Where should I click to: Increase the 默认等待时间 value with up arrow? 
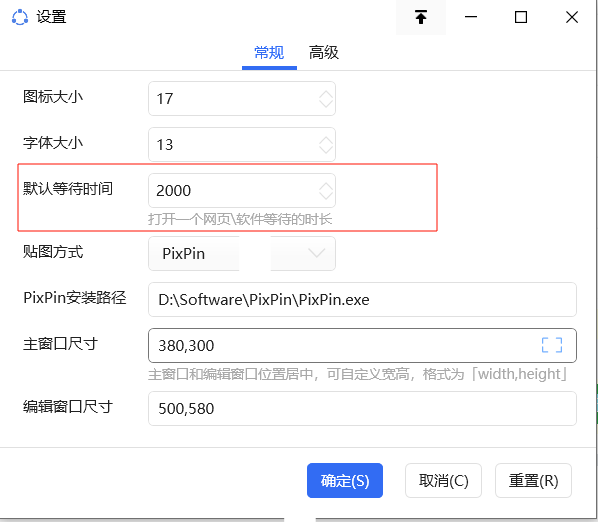coord(326,186)
